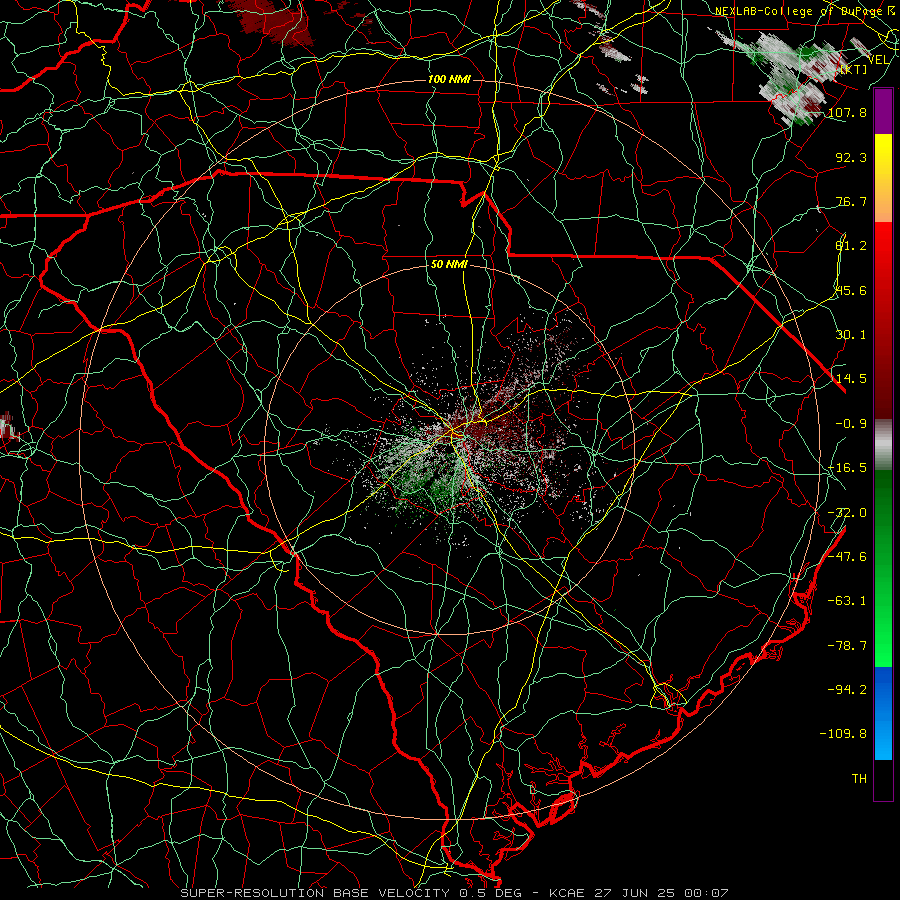
Task: Click the VEL legend heading
Action: (879, 60)
